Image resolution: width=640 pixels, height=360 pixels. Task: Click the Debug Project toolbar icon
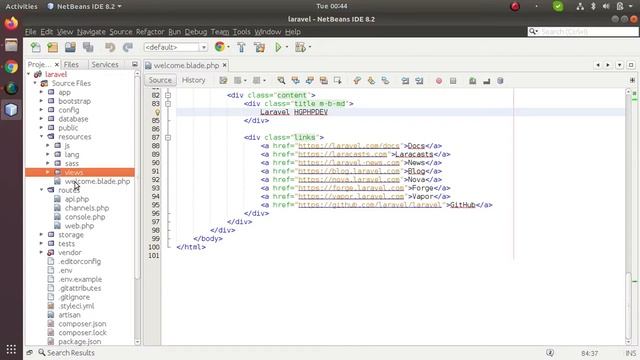click(300, 47)
